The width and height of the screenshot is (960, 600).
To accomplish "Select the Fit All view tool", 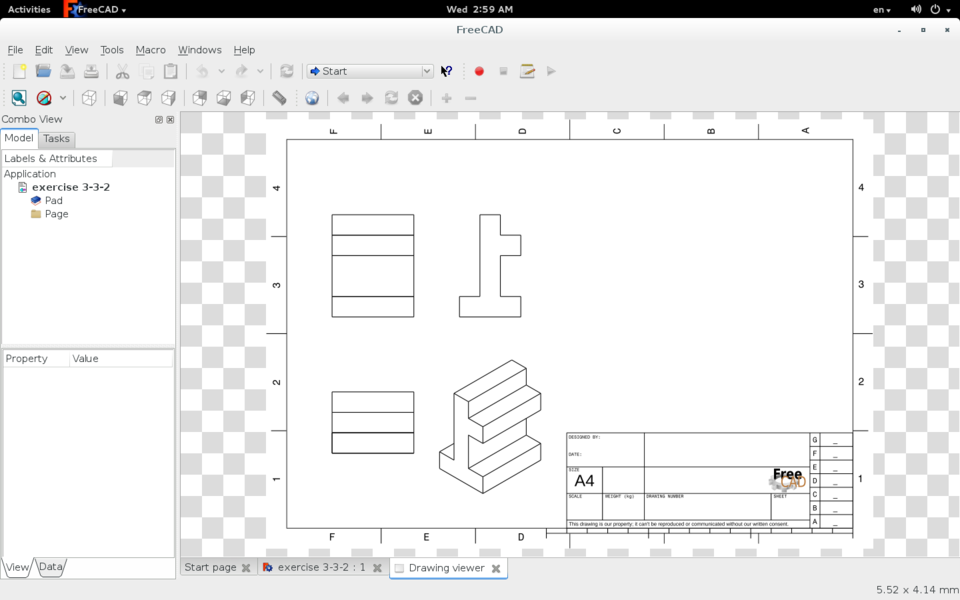I will pyautogui.click(x=19, y=97).
